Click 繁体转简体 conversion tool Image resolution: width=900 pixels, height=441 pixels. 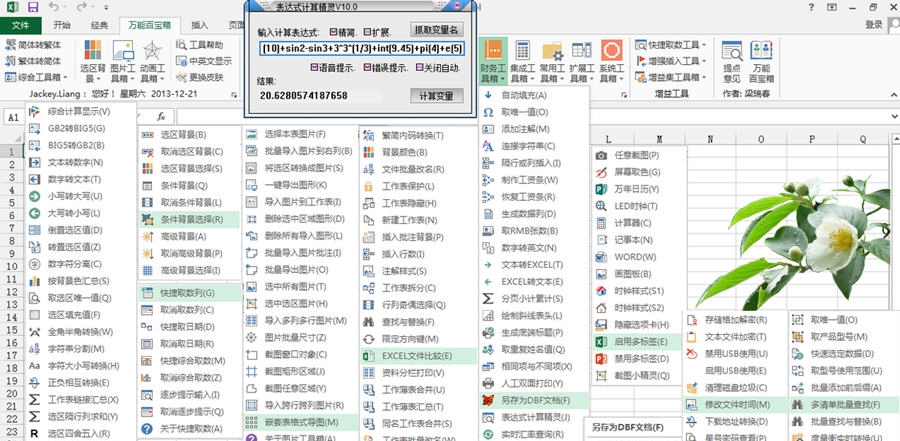pos(33,61)
